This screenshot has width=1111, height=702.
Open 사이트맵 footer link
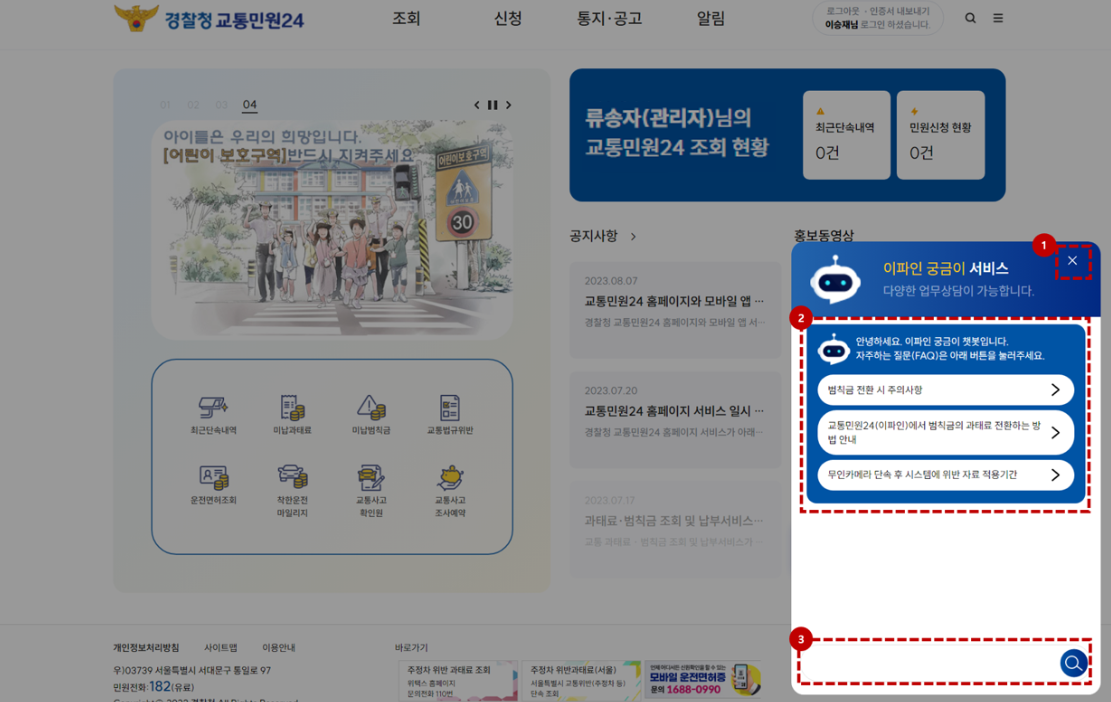[220, 647]
